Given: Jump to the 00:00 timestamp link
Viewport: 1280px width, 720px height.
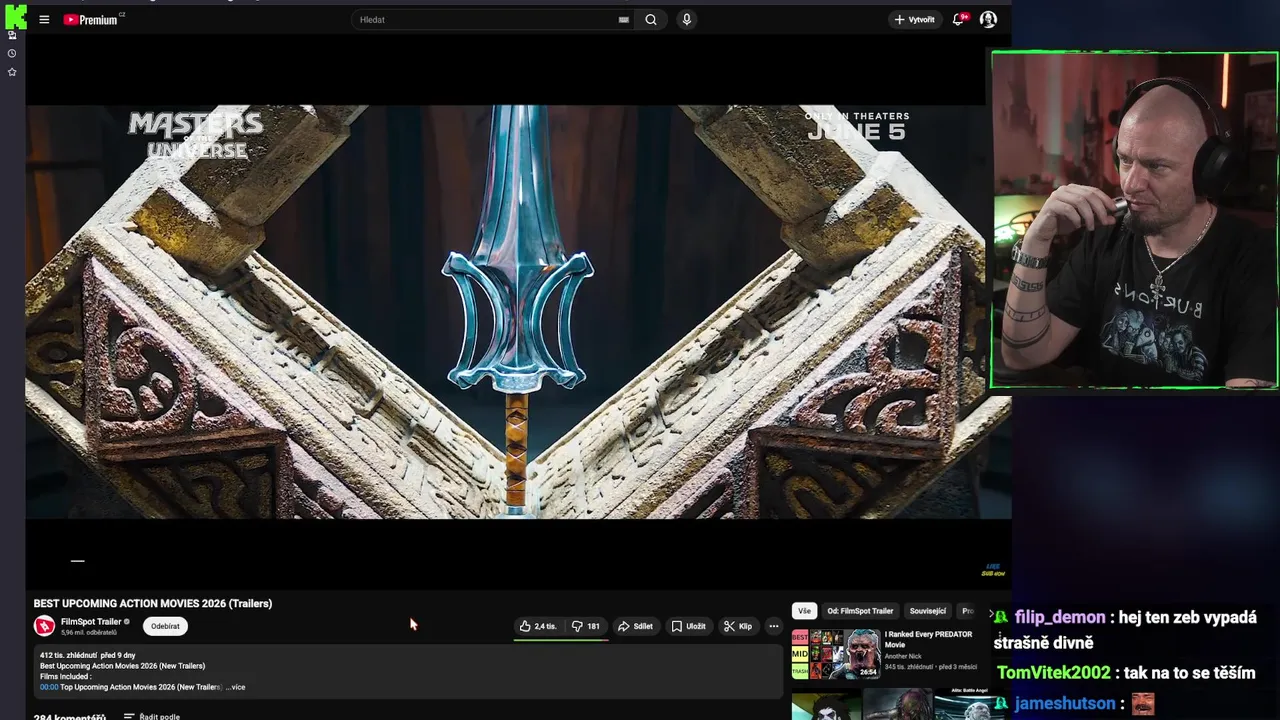Looking at the screenshot, I should tap(49, 687).
